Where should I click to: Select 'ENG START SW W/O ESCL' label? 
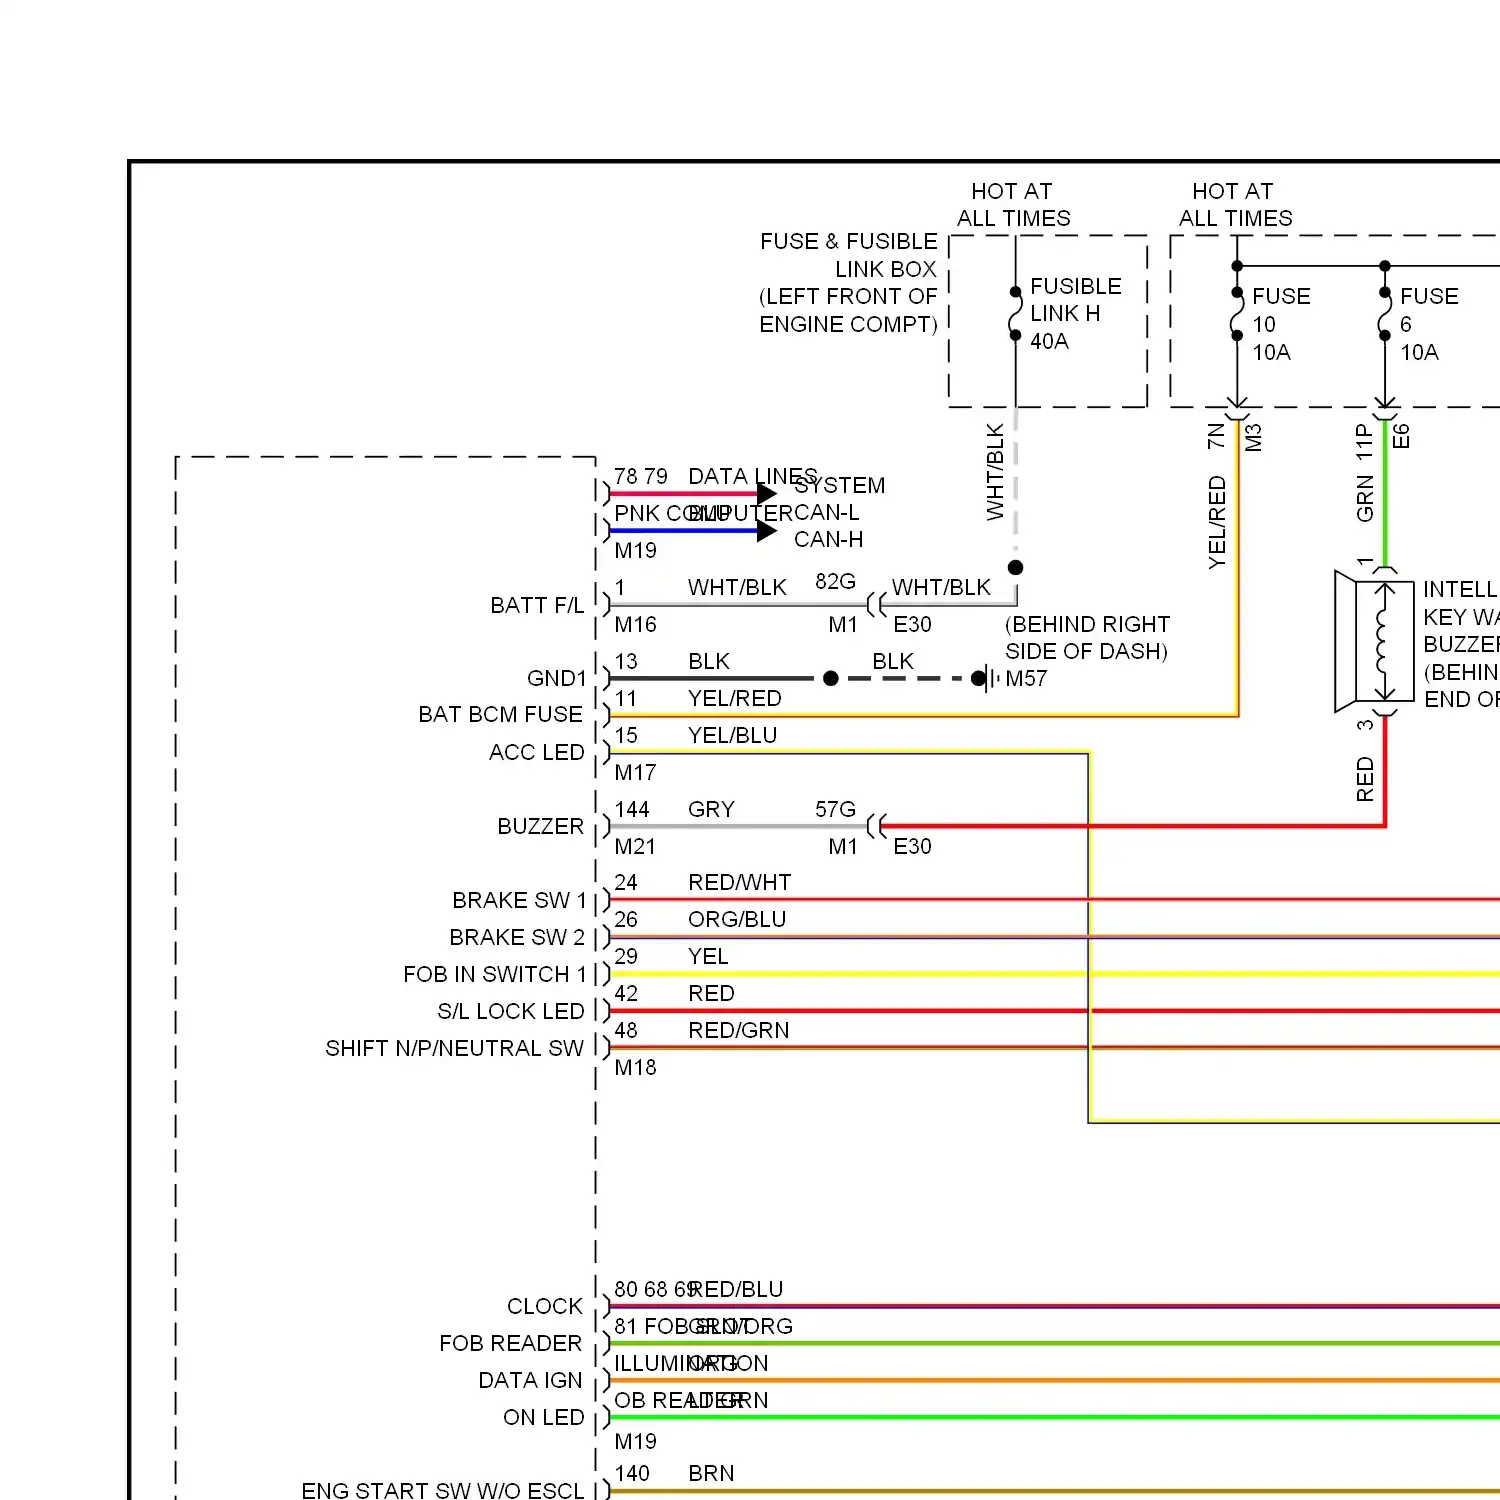pos(442,1490)
